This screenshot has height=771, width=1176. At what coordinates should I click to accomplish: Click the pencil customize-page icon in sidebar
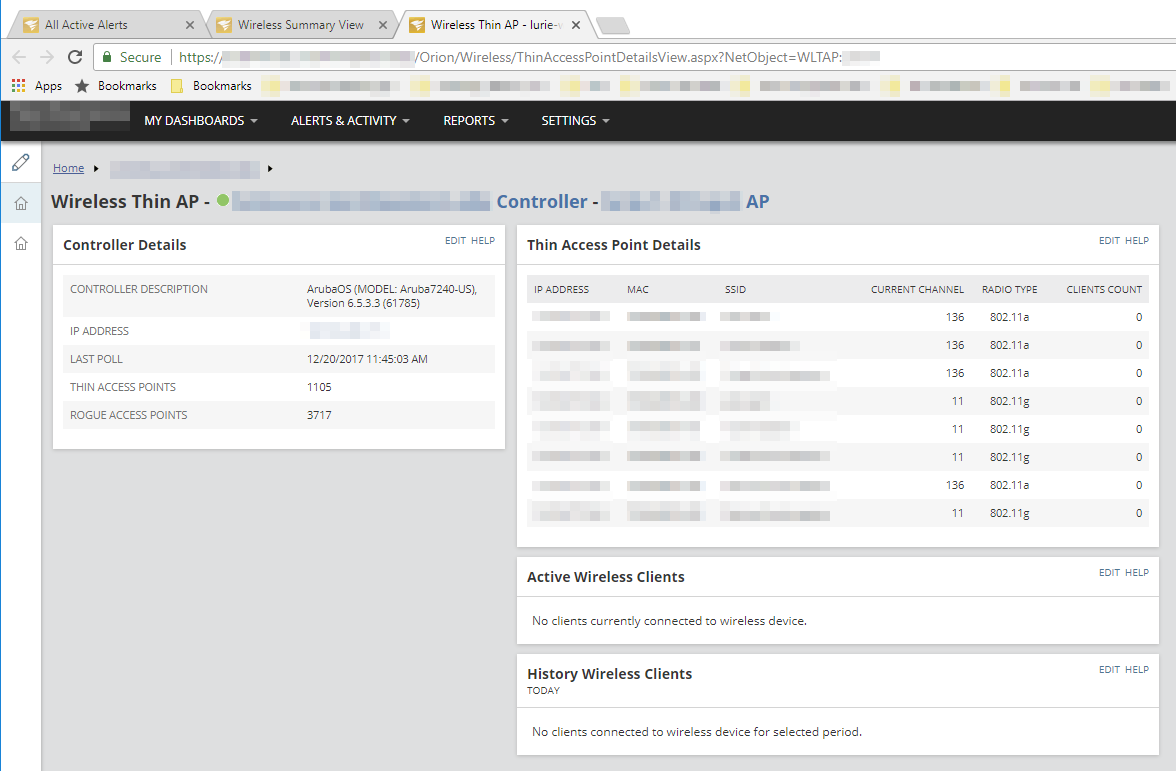[x=21, y=162]
